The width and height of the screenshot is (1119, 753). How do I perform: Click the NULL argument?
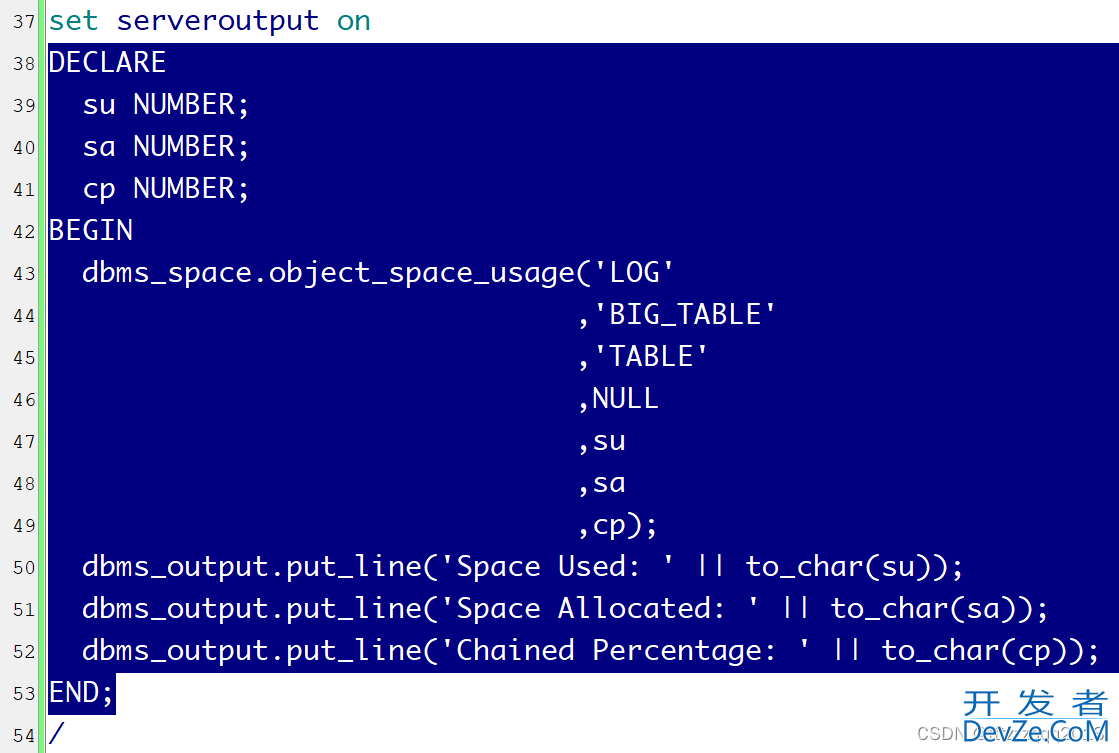coord(625,399)
